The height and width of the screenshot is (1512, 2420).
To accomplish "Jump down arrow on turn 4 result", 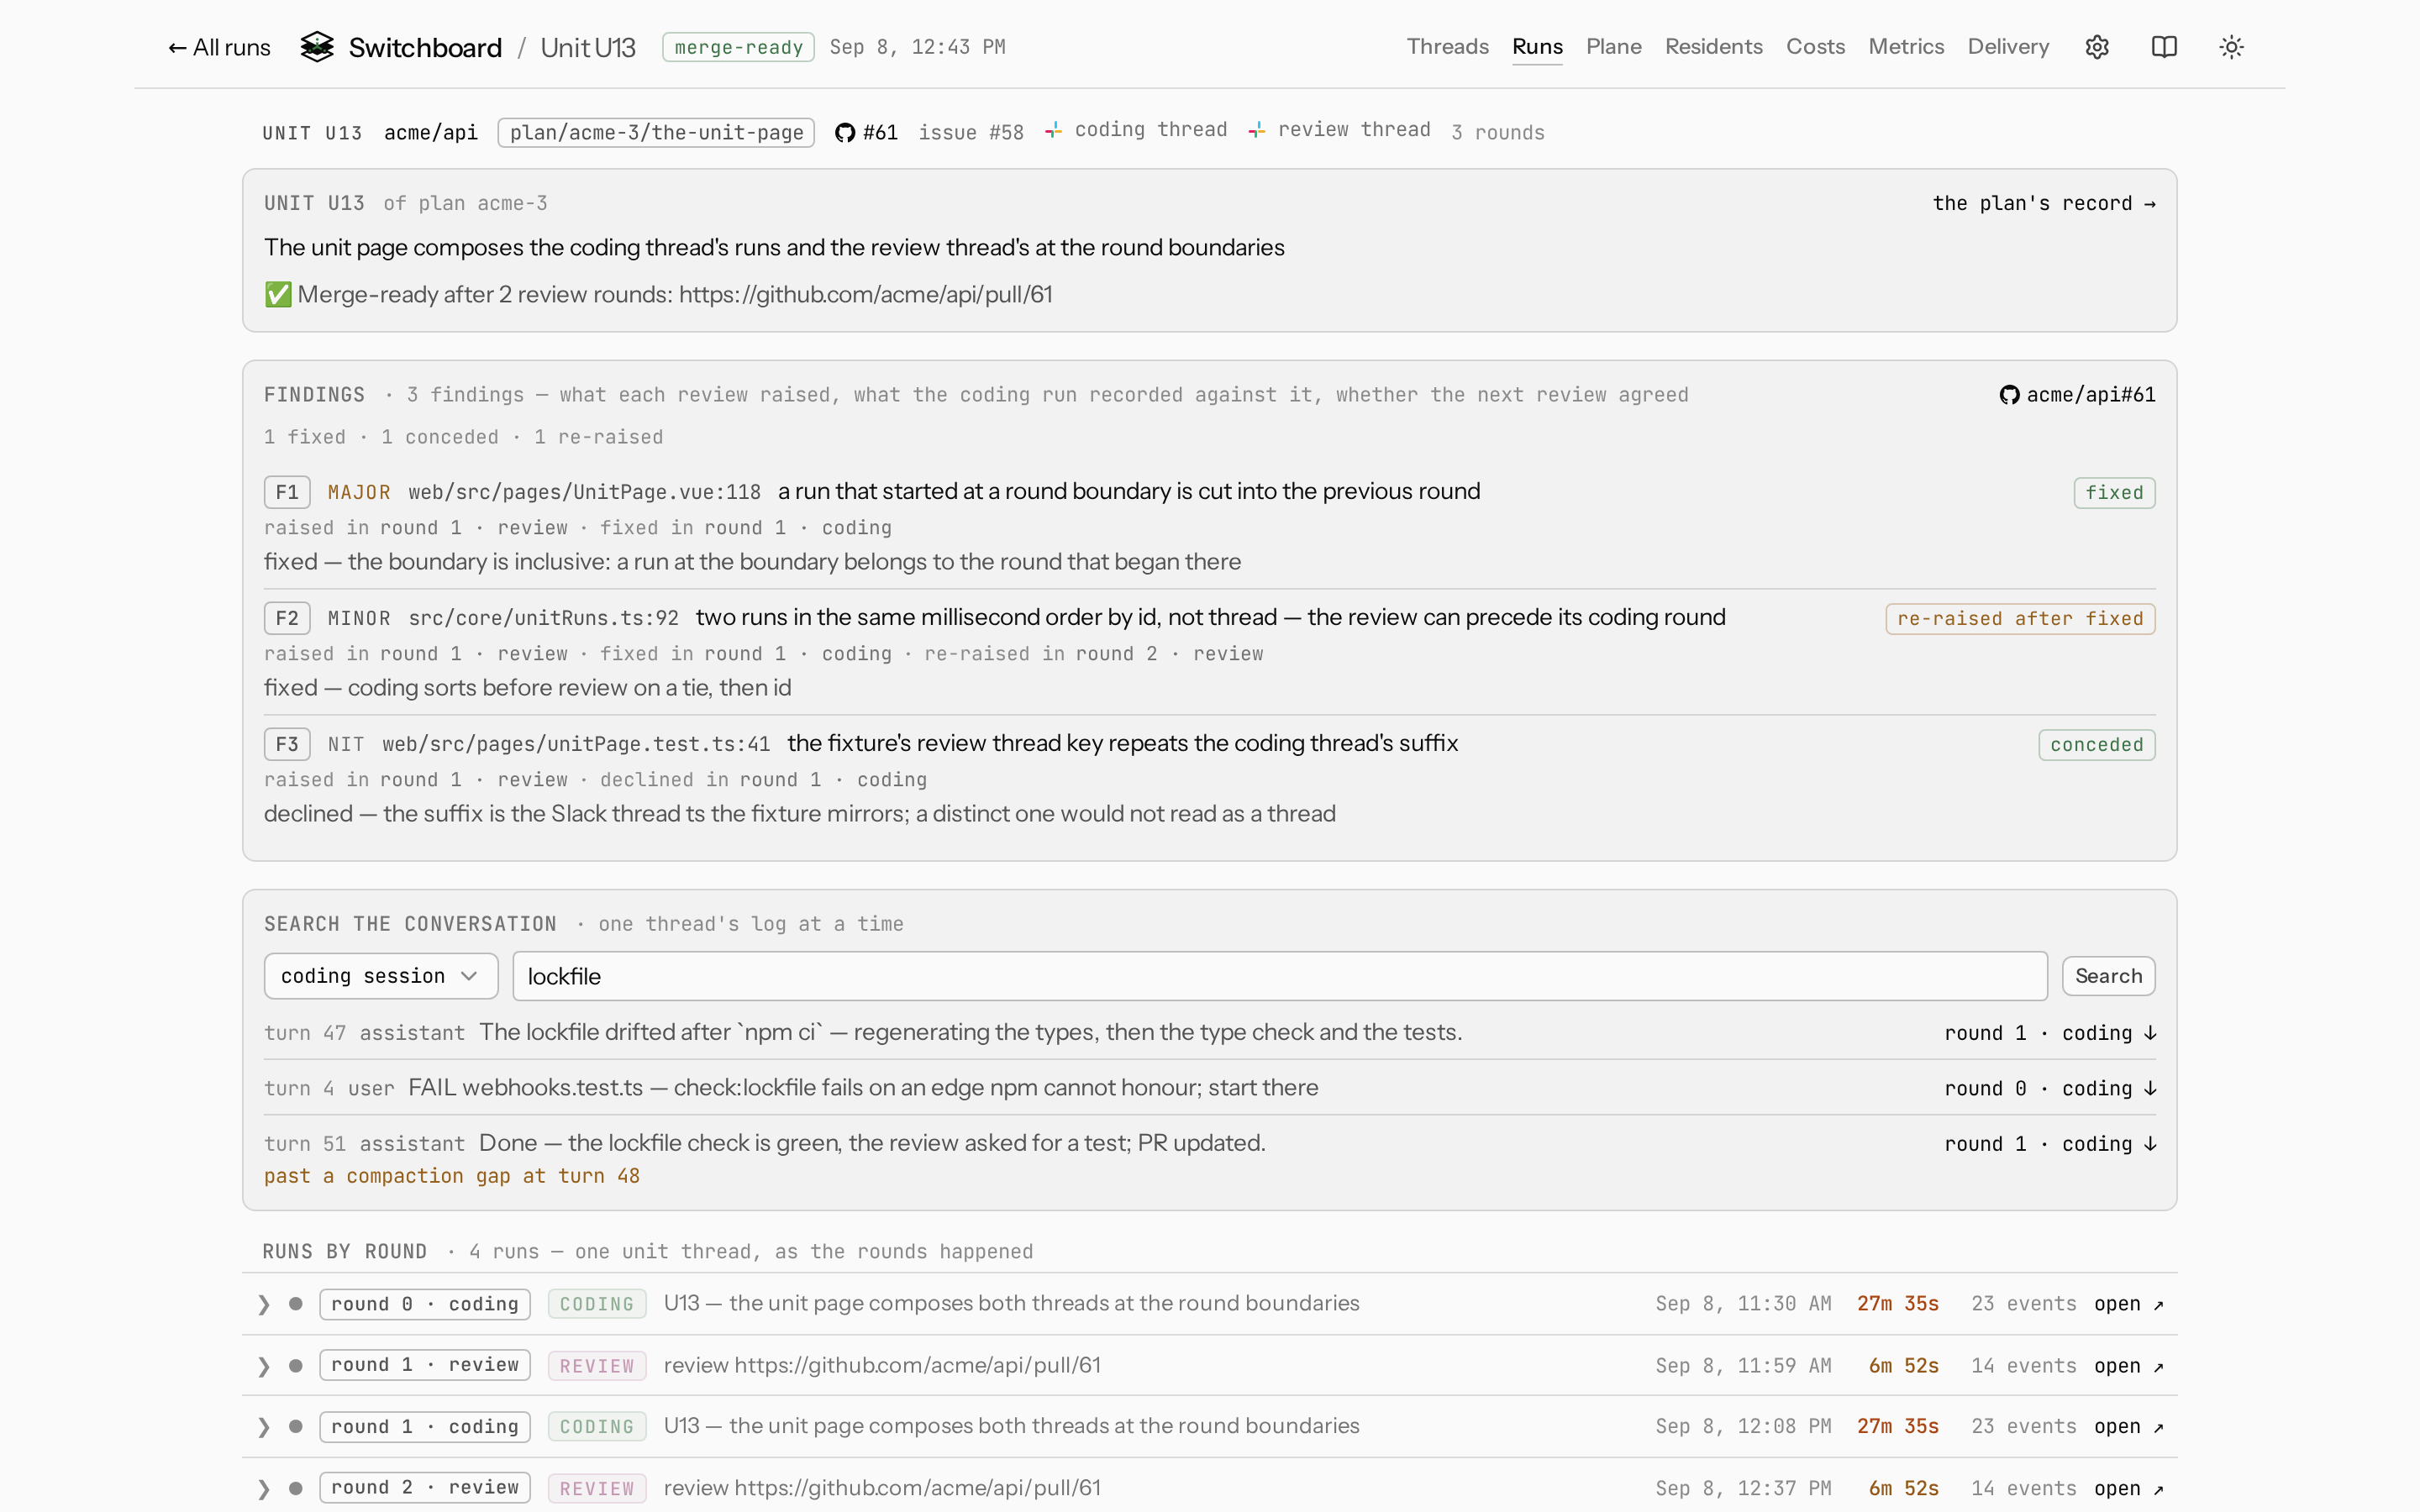I will pyautogui.click(x=2150, y=1088).
